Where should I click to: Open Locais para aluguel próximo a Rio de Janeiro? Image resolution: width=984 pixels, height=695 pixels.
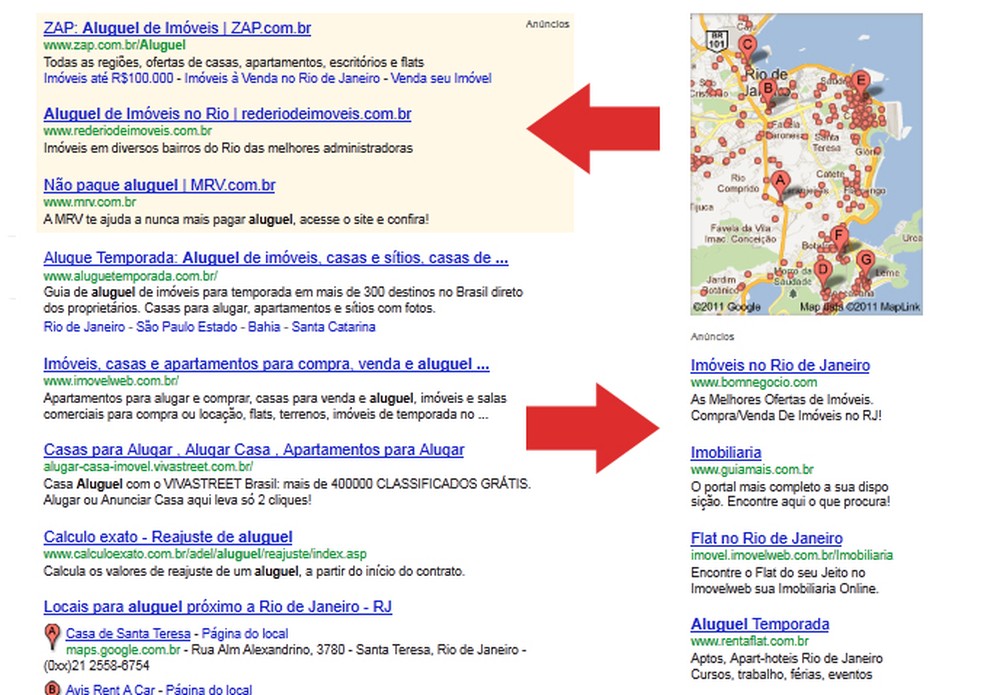pos(217,607)
